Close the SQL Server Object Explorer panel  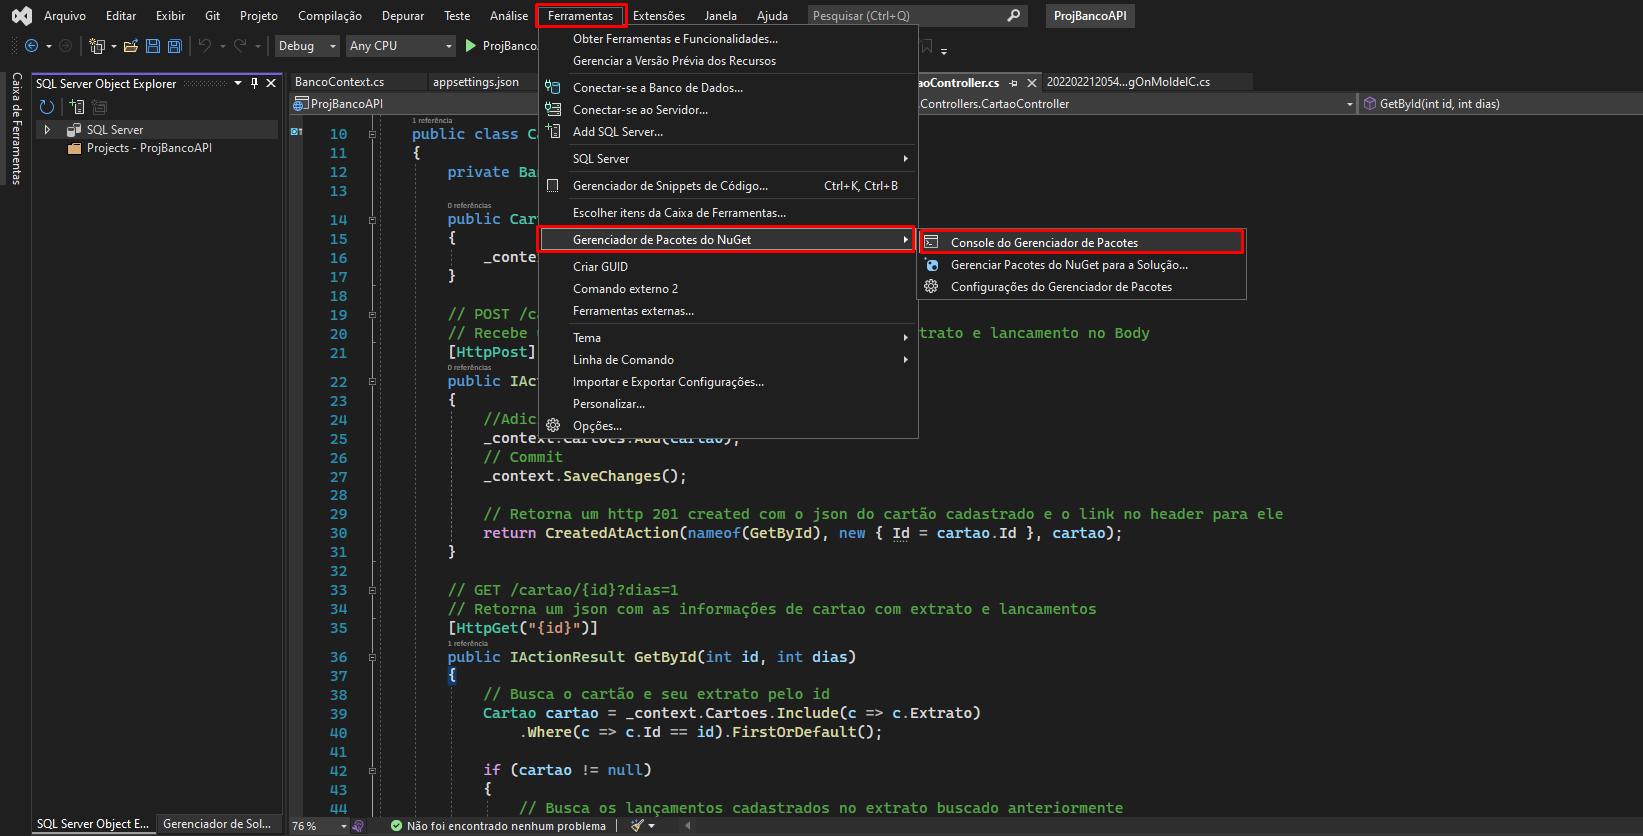pyautogui.click(x=271, y=83)
